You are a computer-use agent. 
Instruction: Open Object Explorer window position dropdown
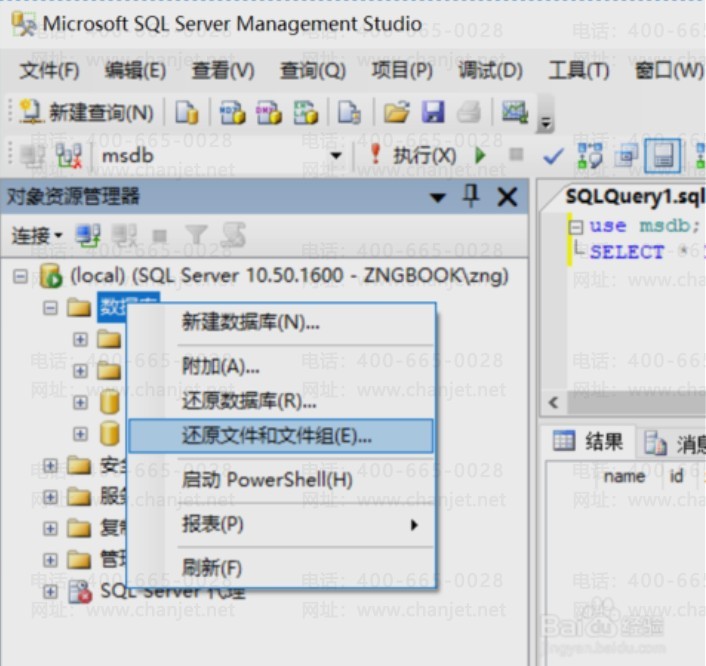click(x=437, y=197)
